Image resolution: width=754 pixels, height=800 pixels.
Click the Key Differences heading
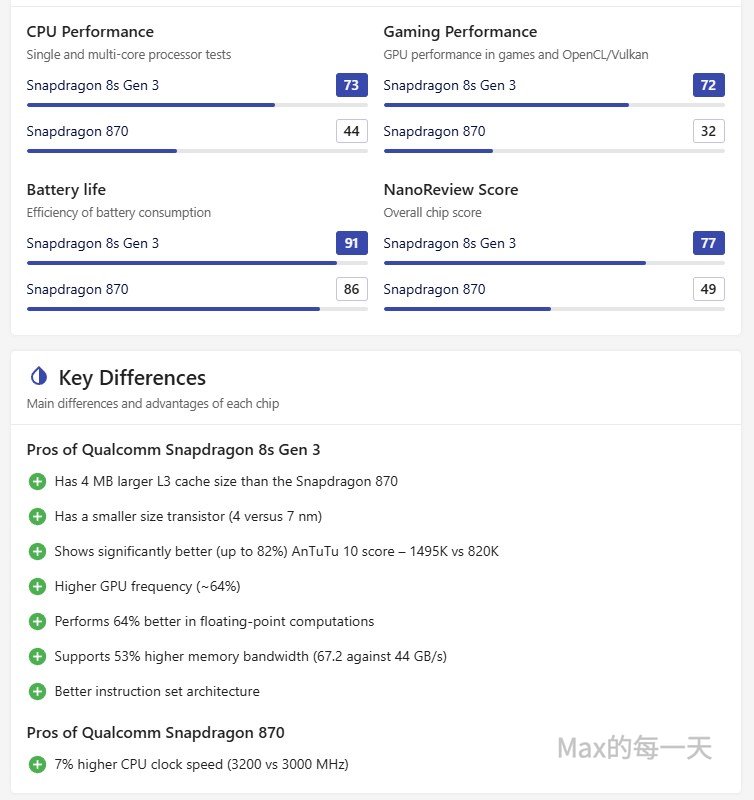tap(132, 378)
